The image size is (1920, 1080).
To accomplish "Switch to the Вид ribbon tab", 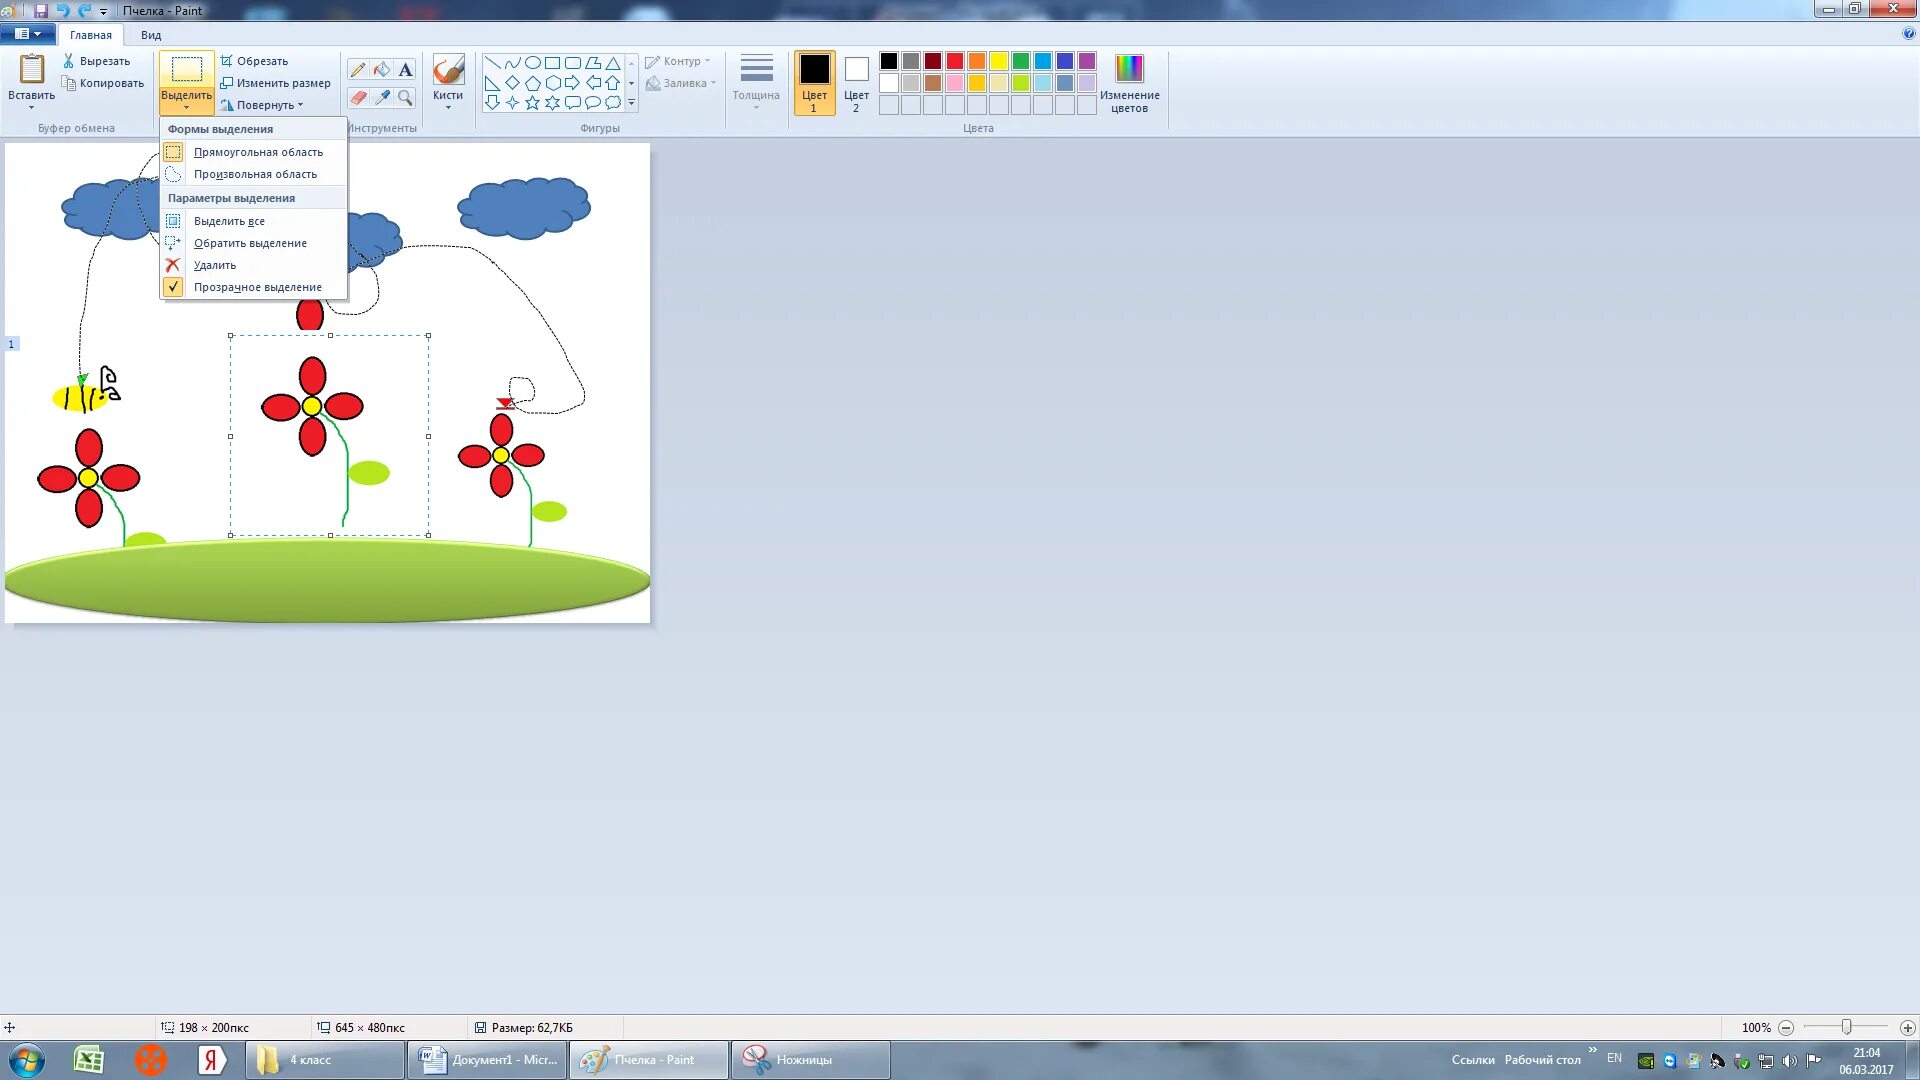I will 151,35.
